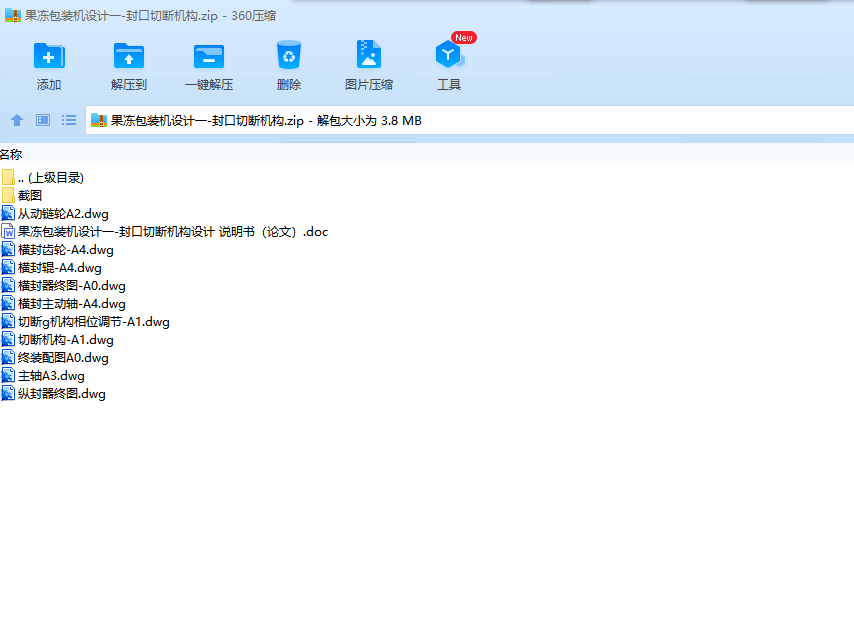Viewport: 854px width, 632px height.
Task: Click the folder icon beside 上级目录
Action: click(8, 177)
